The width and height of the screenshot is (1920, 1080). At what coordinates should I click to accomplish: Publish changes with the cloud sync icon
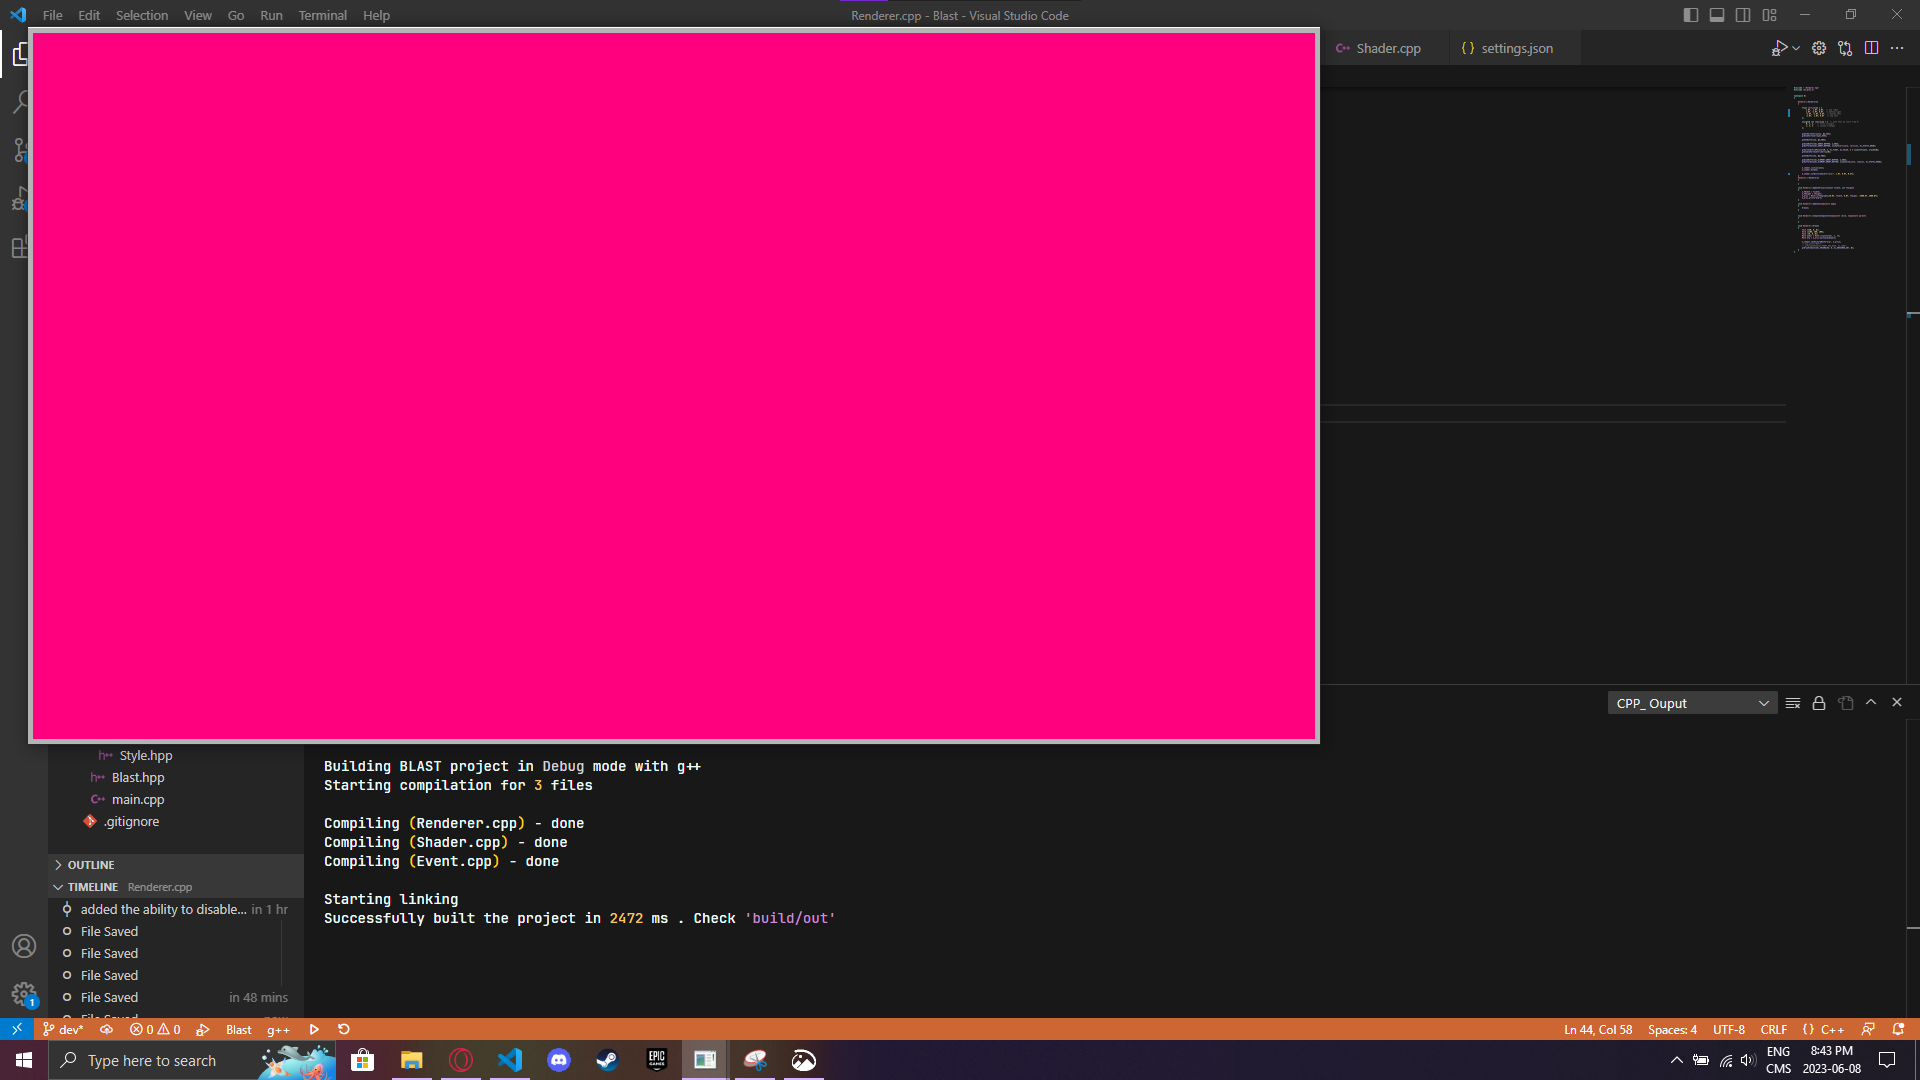point(106,1029)
